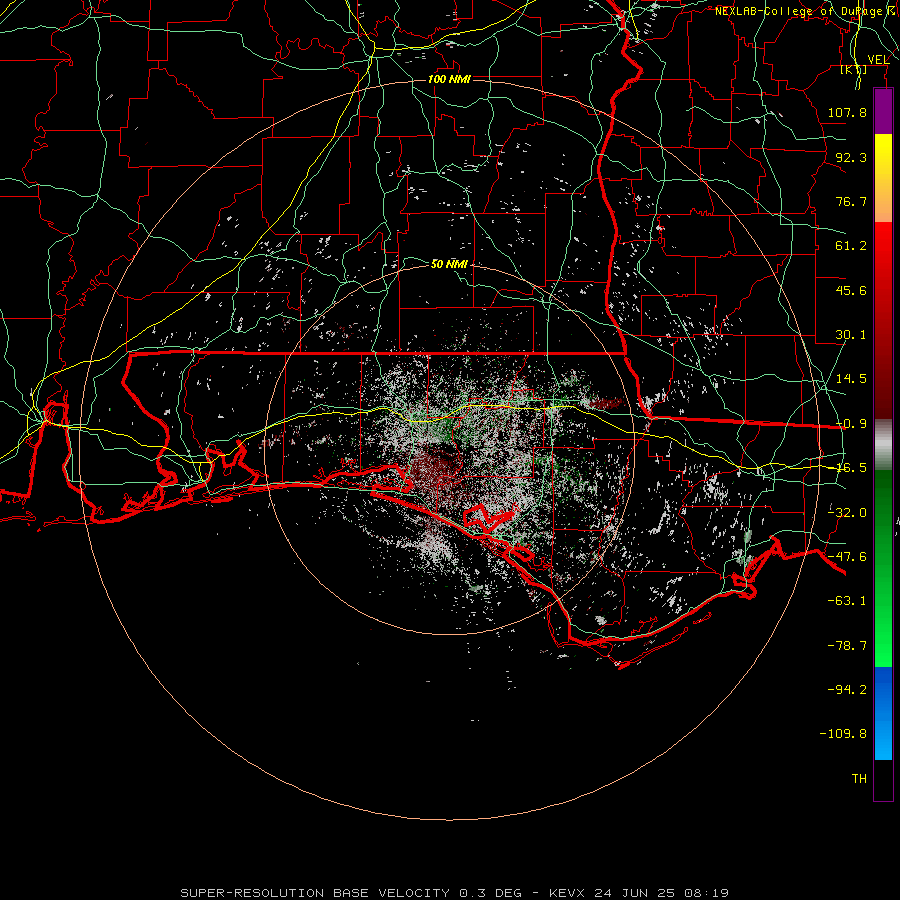
Task: Select the -94.2 scale value
Action: point(847,689)
